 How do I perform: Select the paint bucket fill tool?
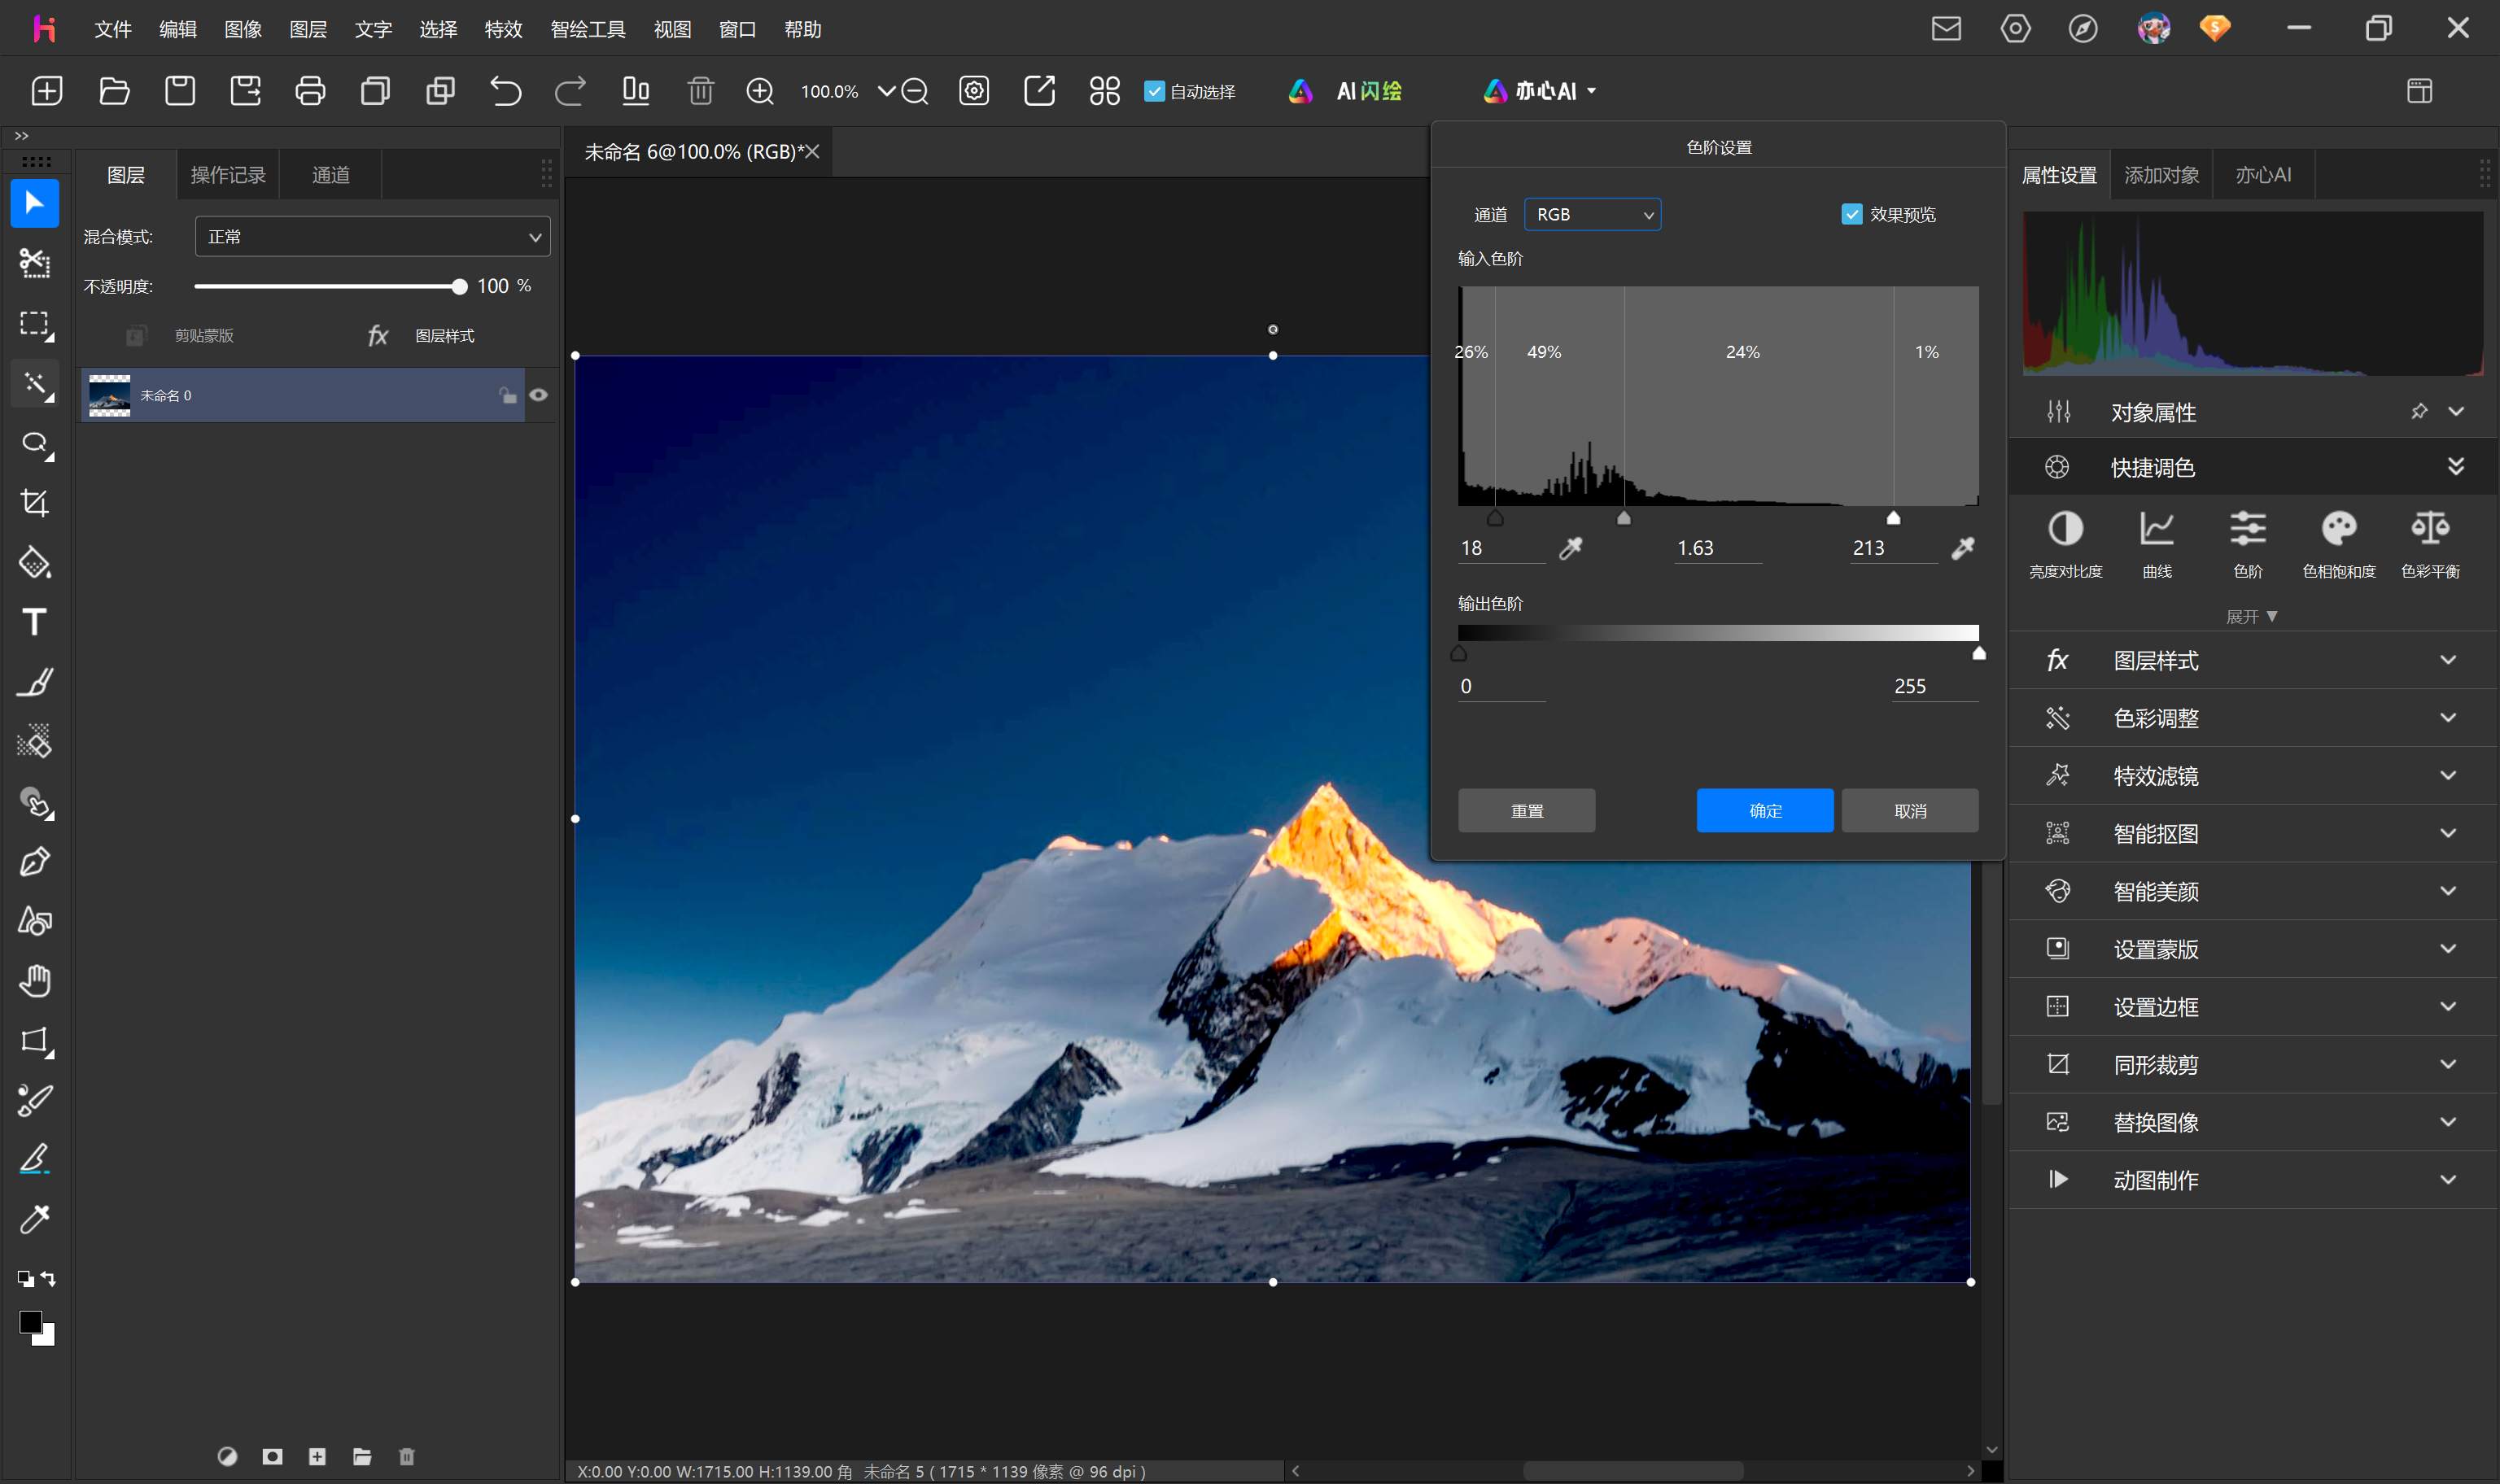pyautogui.click(x=35, y=563)
